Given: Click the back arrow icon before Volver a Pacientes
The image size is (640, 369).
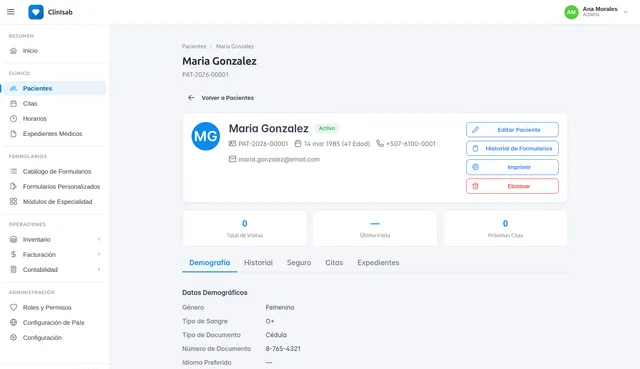Looking at the screenshot, I should 191,98.
